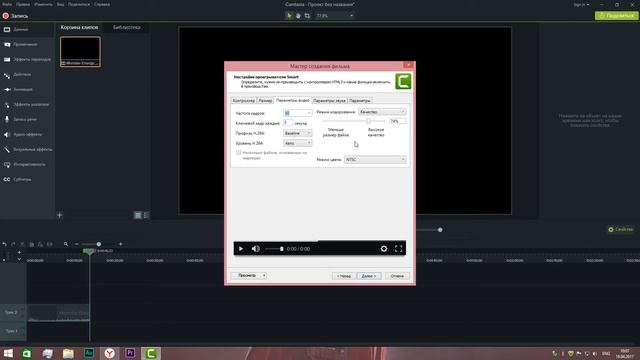This screenshot has height=360, width=640.
Task: Switch to the Controller (Контроллер) tab
Action: coord(244,100)
